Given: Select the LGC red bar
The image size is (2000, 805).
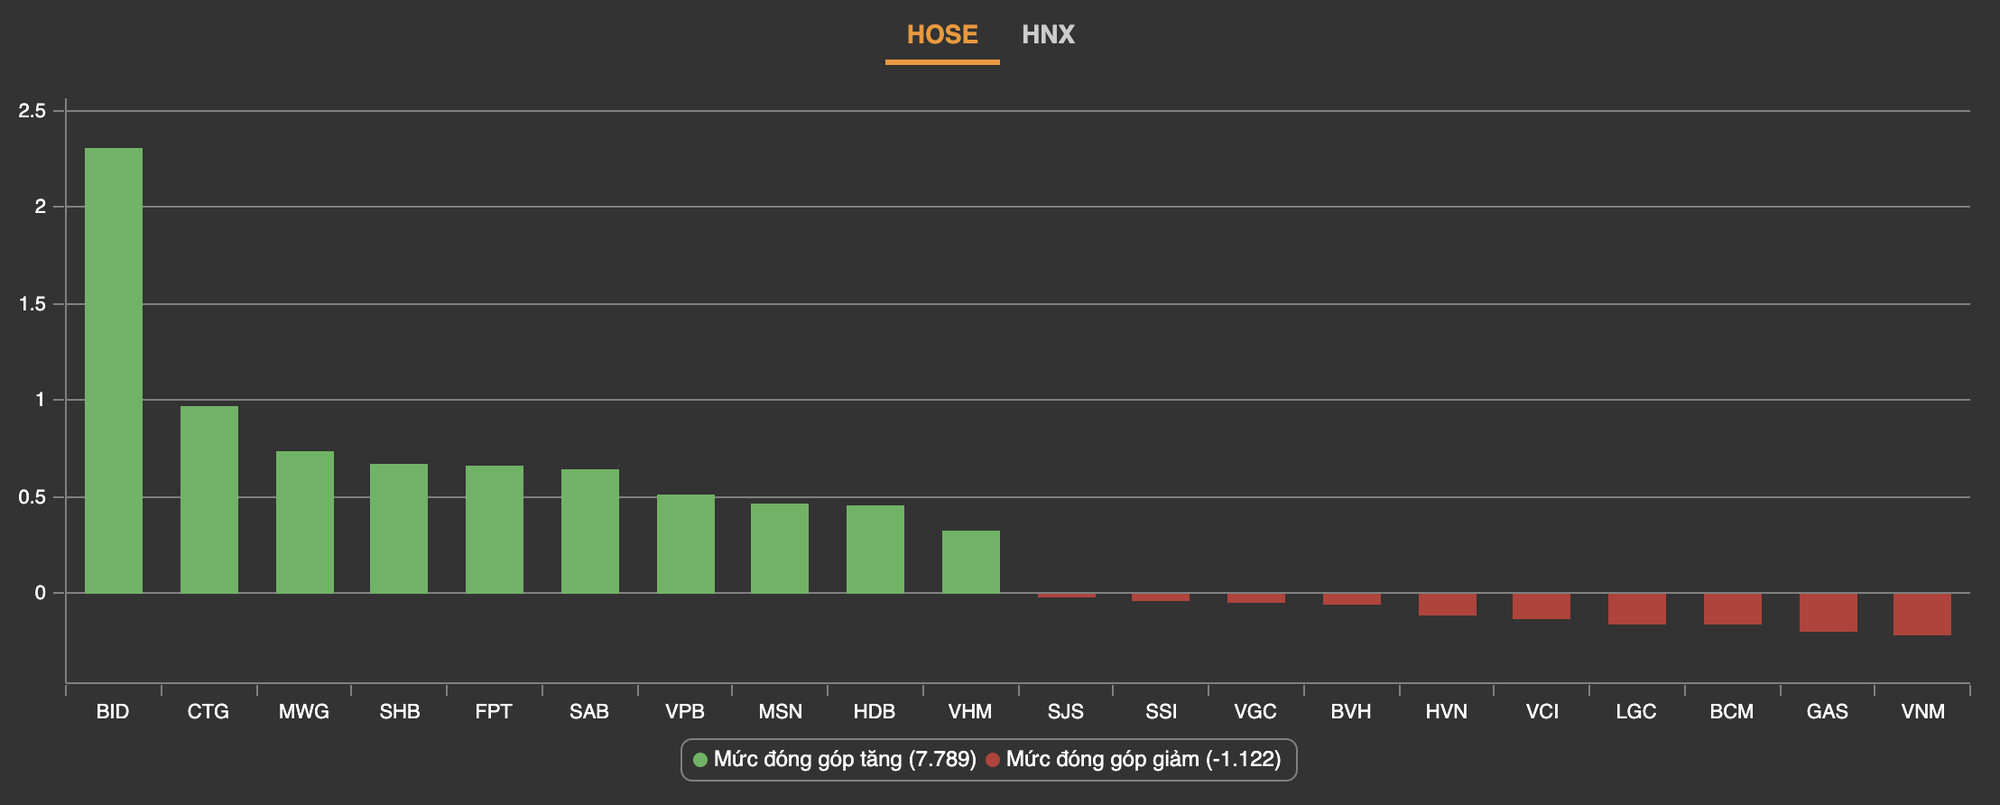Looking at the screenshot, I should click(1637, 609).
